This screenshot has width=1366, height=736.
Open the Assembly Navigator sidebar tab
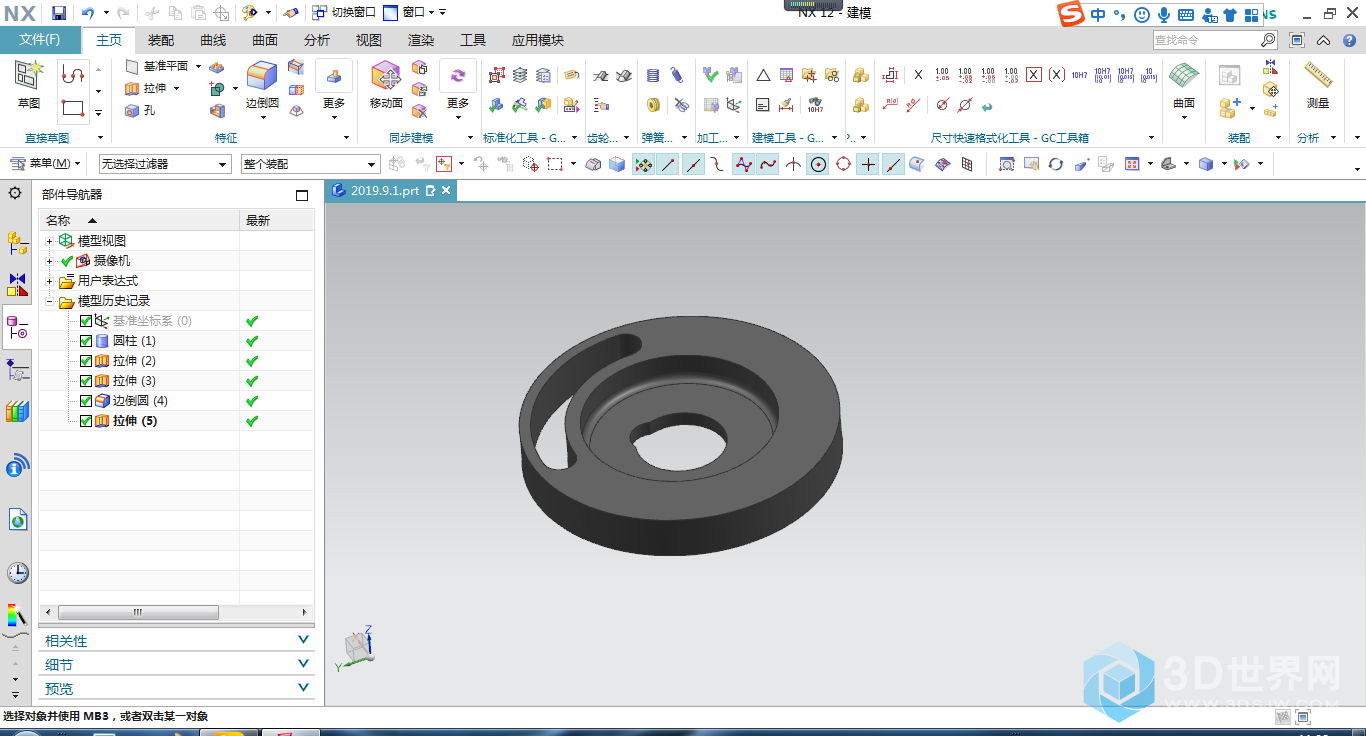click(17, 241)
